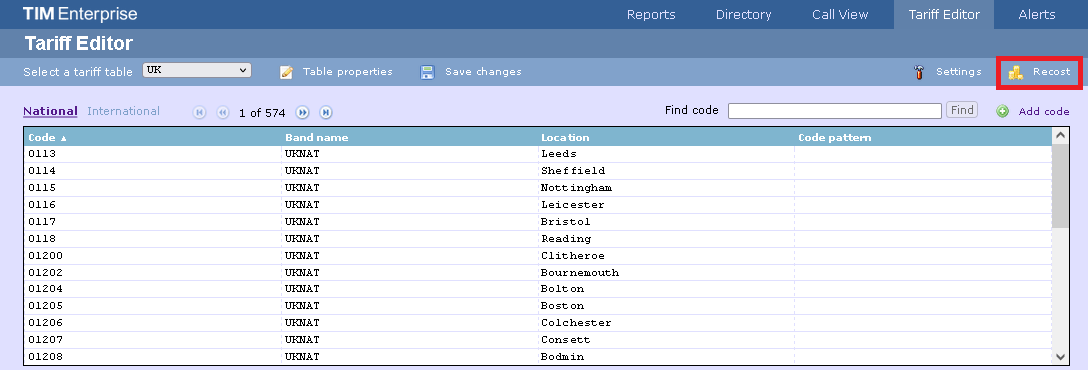The width and height of the screenshot is (1088, 370).
Task: Select code 0116 cell
Action: coord(153,205)
